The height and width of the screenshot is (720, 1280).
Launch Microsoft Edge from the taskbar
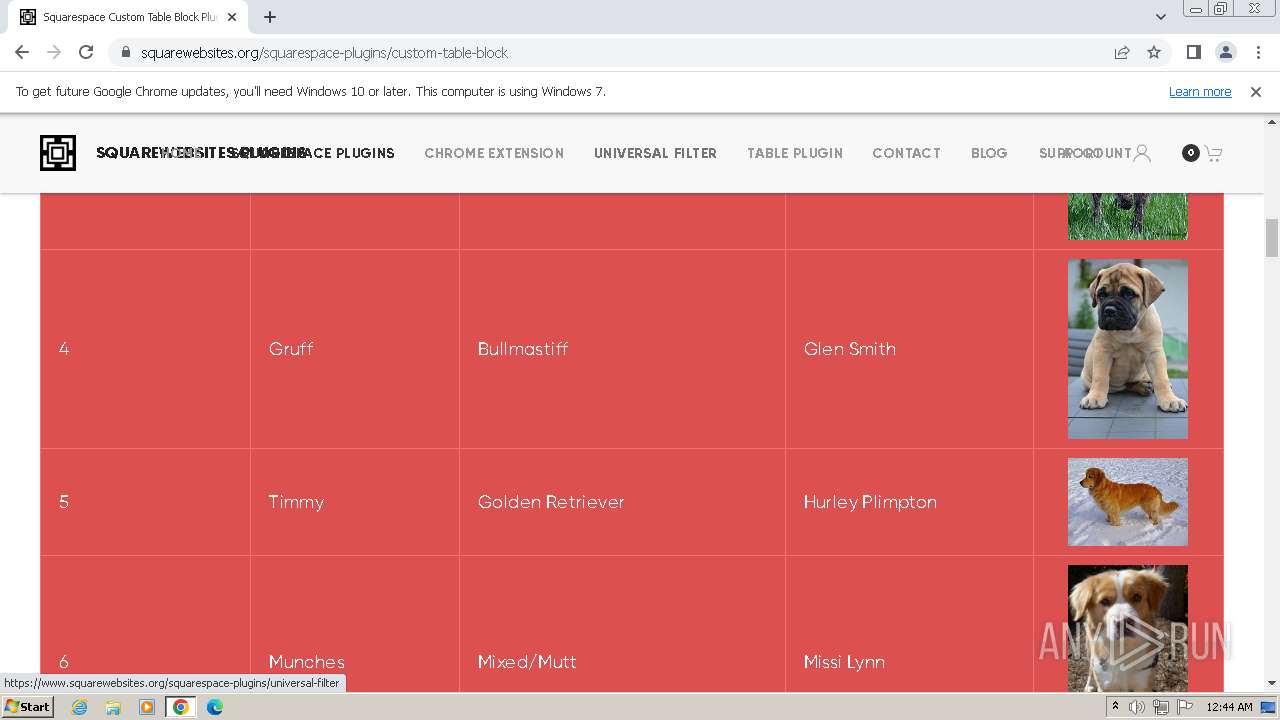[x=215, y=707]
